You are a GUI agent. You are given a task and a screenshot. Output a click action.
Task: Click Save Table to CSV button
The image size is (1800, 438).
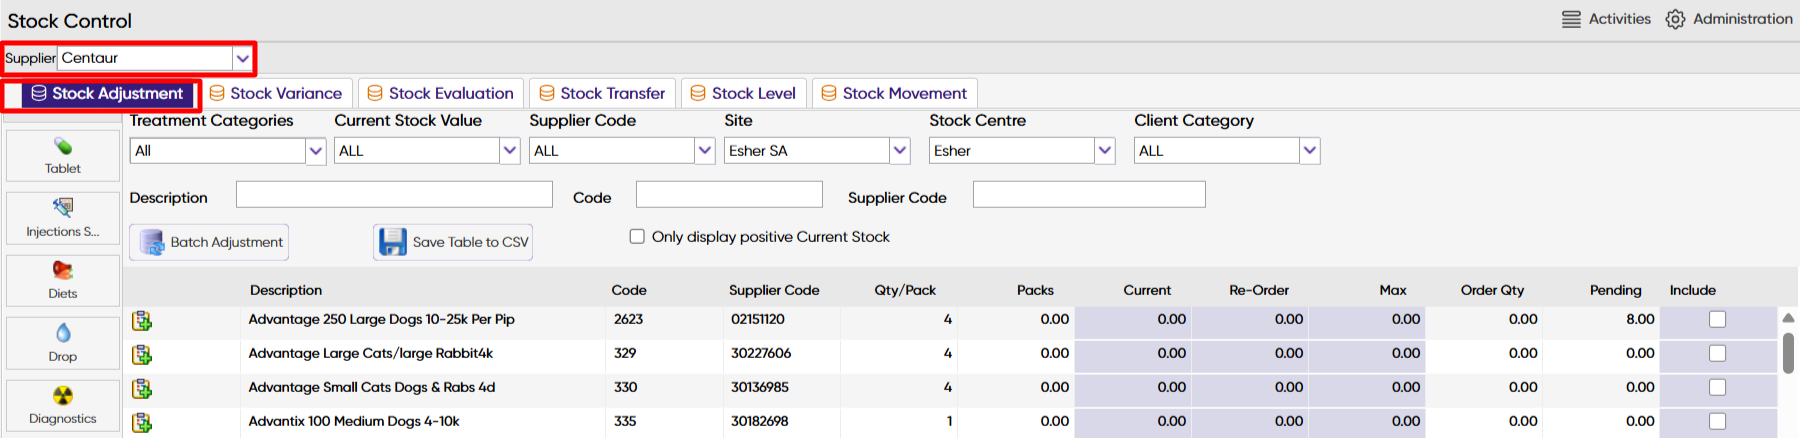pos(453,242)
